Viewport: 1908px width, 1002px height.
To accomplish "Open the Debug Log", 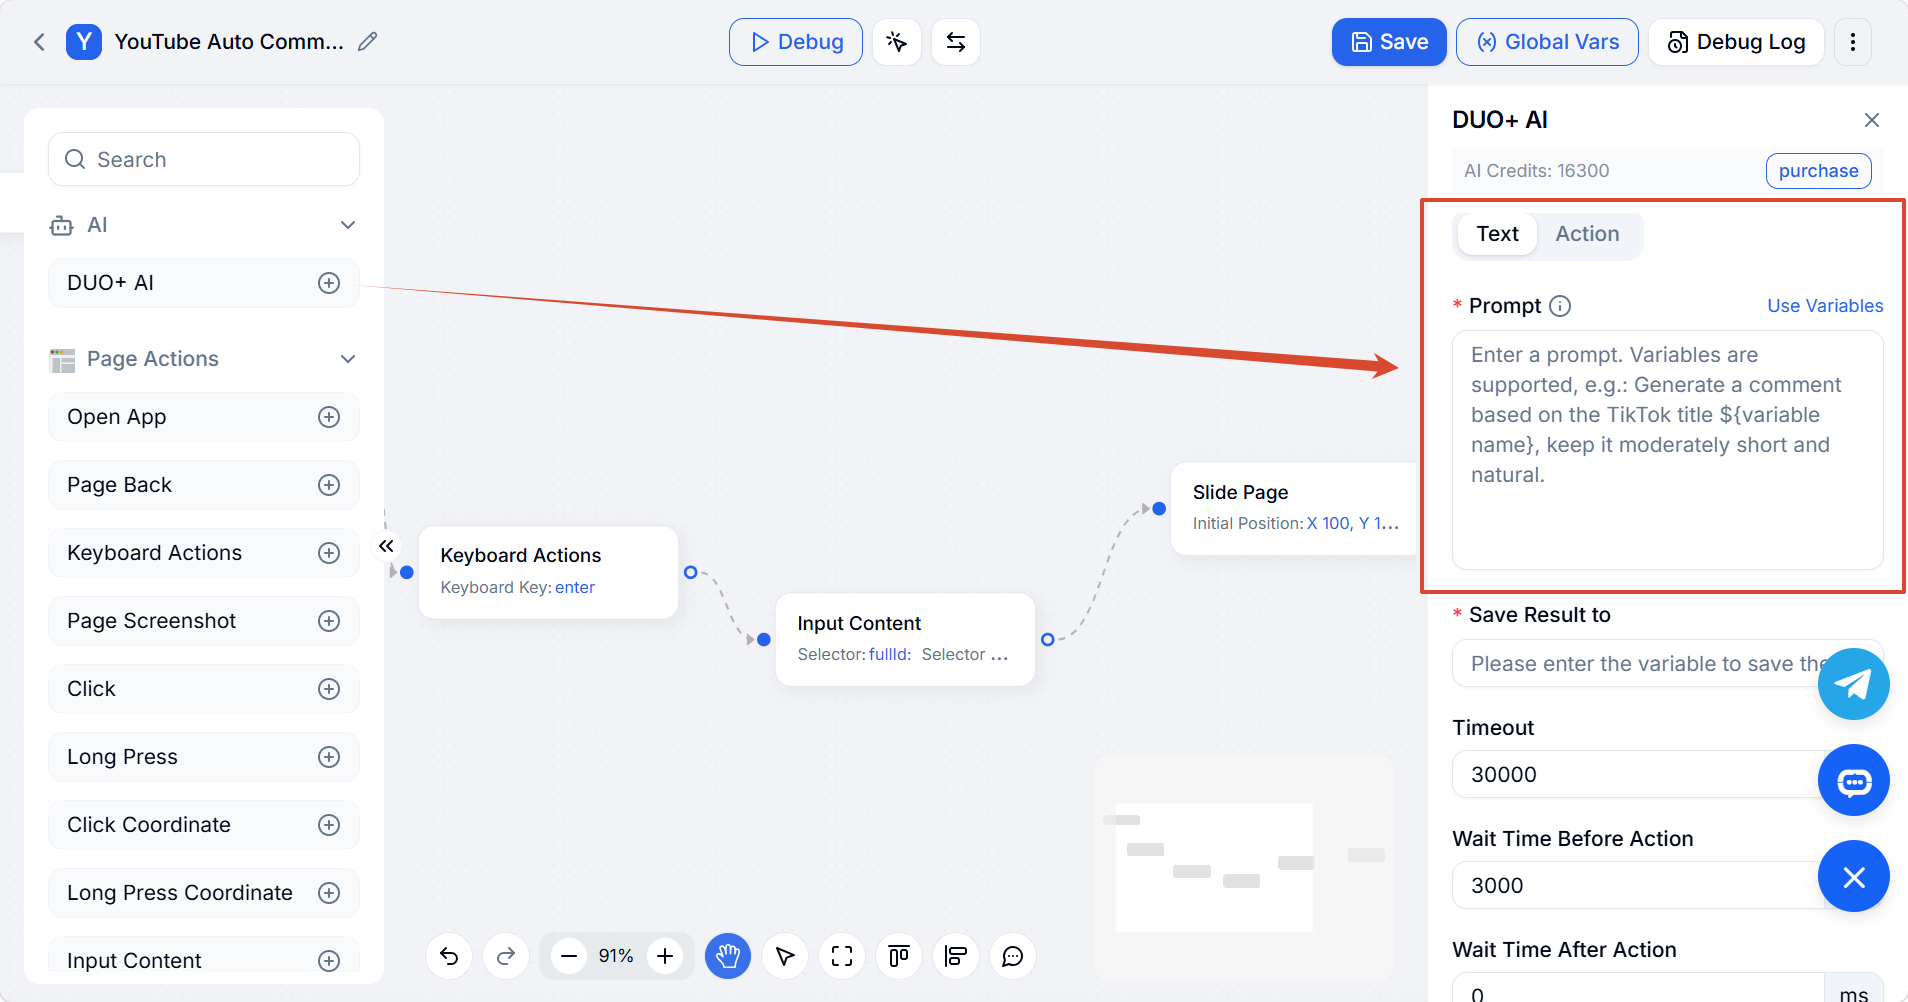I will 1736,42.
